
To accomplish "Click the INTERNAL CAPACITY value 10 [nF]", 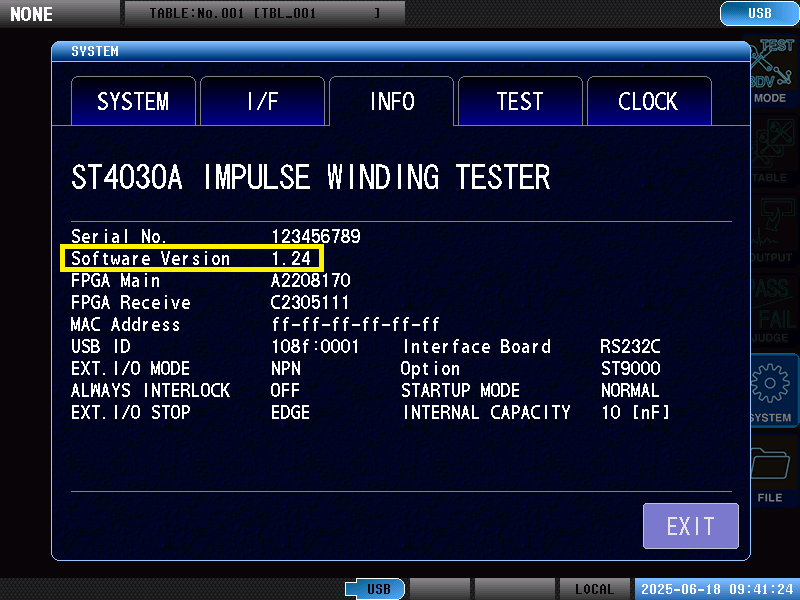I will tap(635, 412).
